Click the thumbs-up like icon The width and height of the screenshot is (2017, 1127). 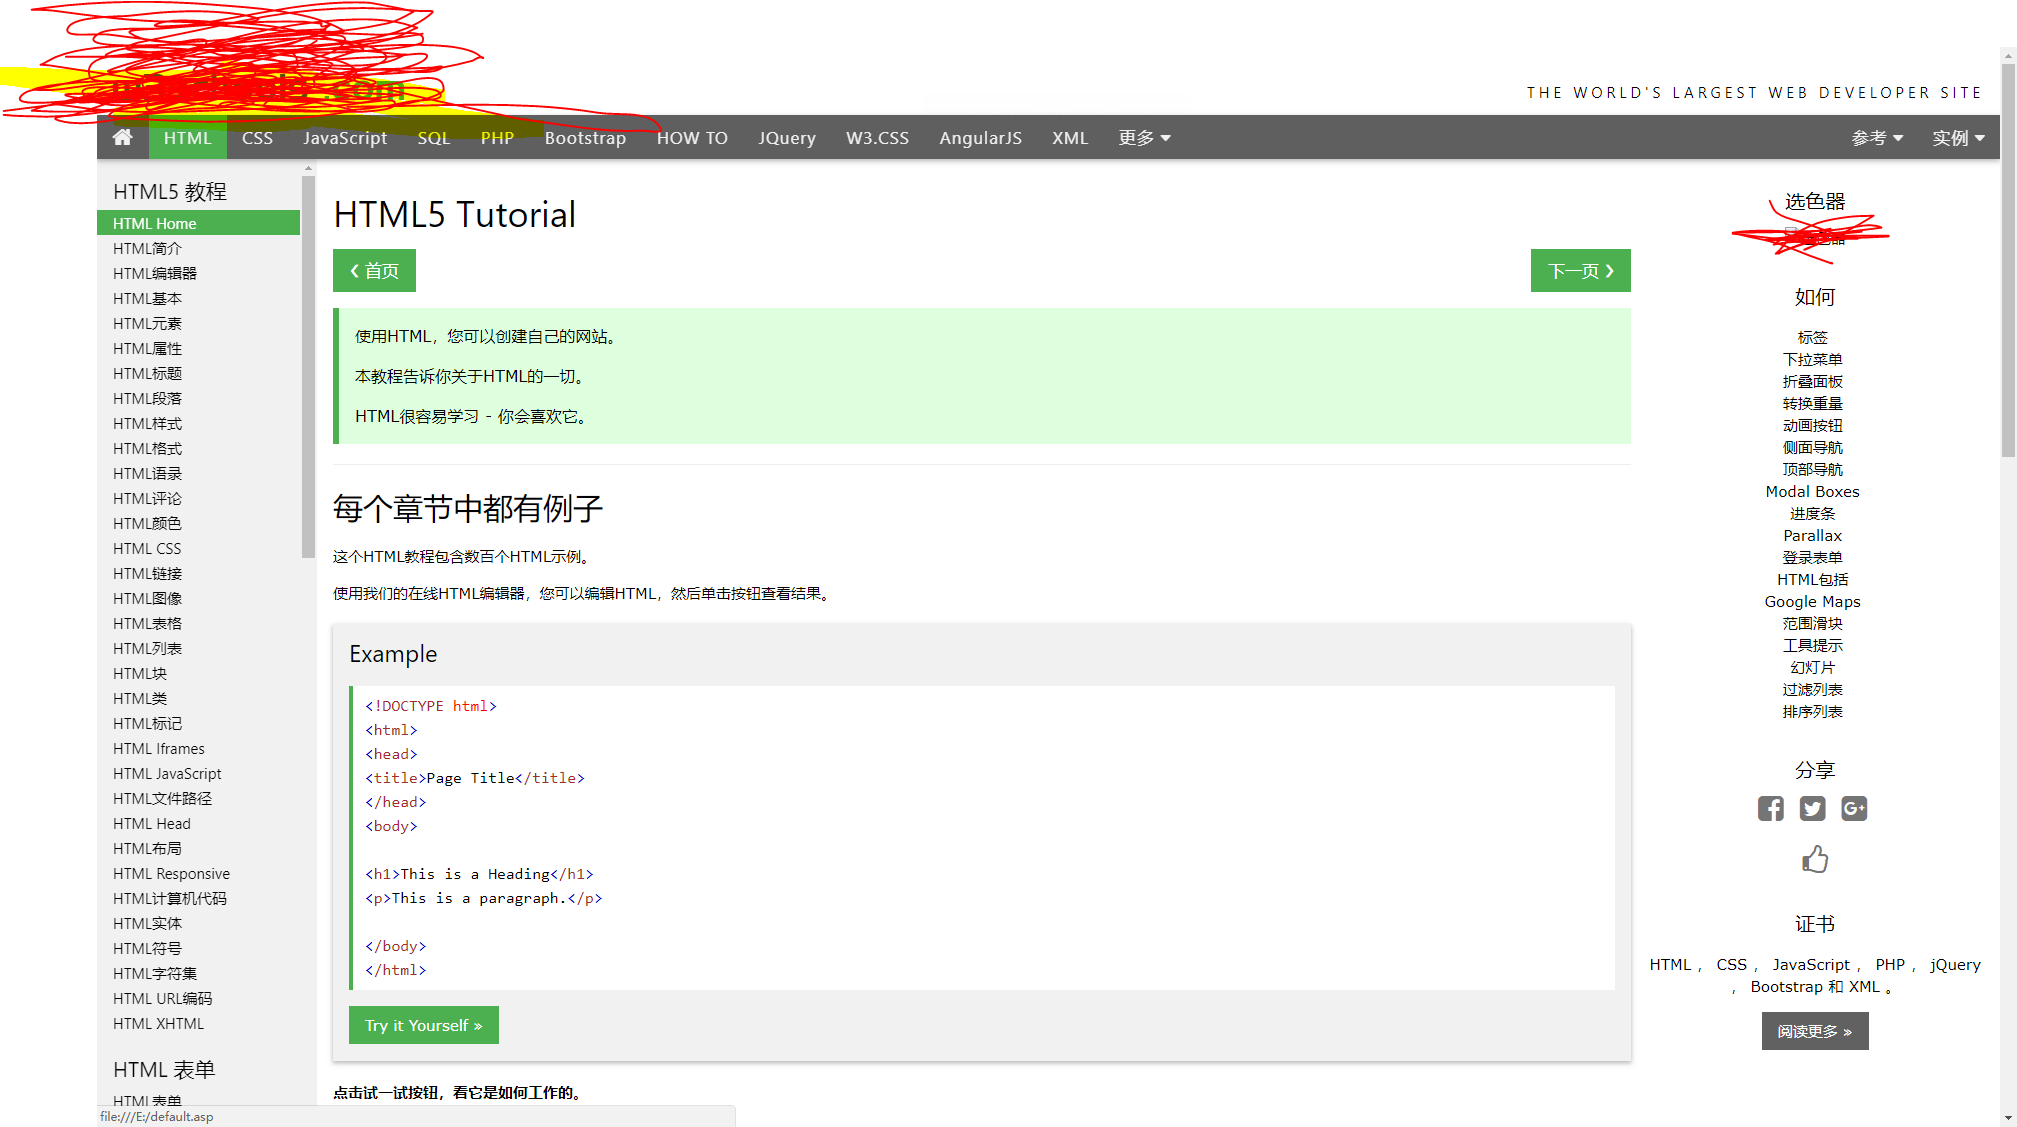1814,859
